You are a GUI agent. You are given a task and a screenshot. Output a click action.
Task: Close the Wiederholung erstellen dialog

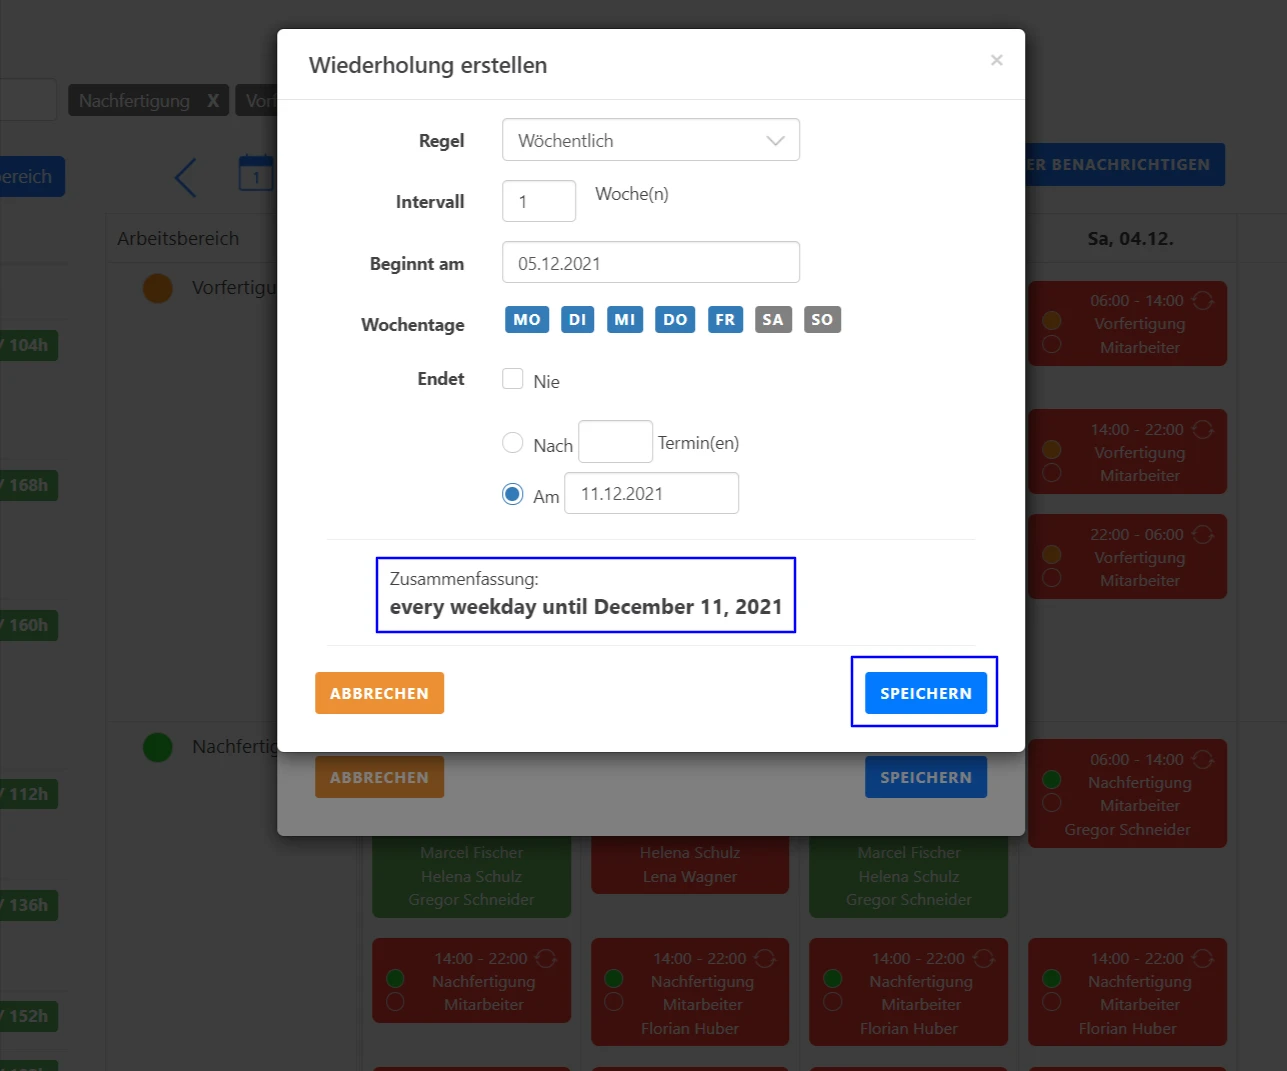[996, 60]
